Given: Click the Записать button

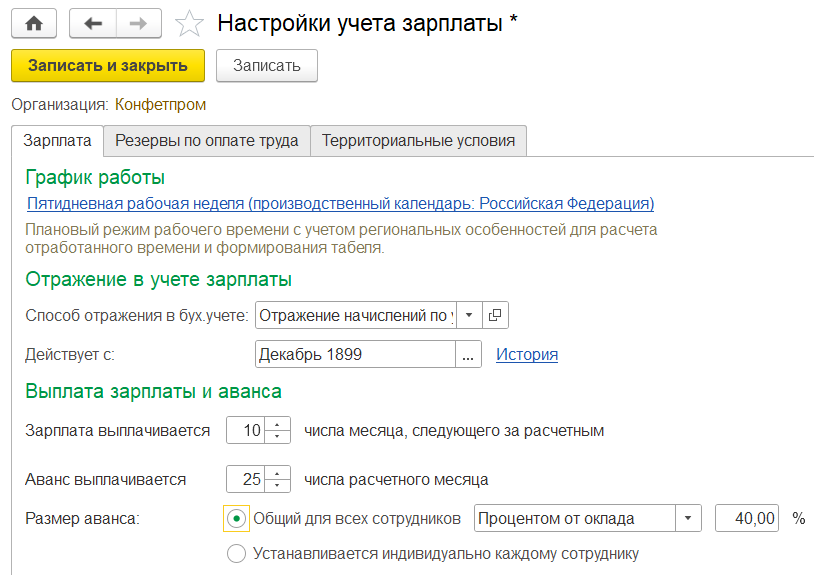Looking at the screenshot, I should tap(267, 65).
